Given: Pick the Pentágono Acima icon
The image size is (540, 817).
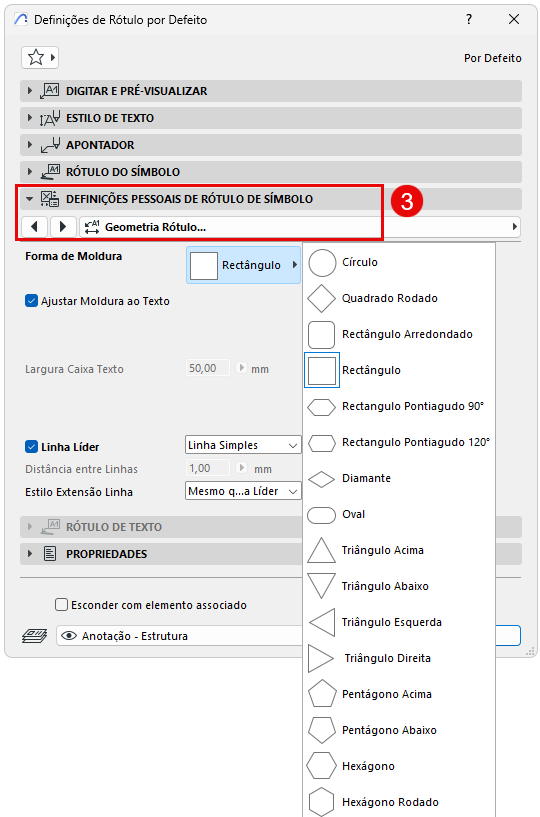Looking at the screenshot, I should point(322,694).
